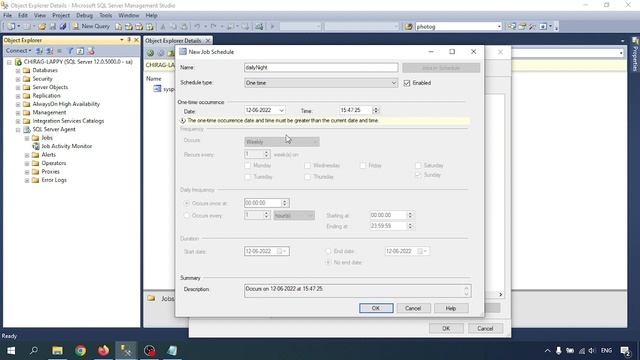Open the Connect dropdown in Object Explorer
This screenshot has width=640, height=360.
[18, 51]
